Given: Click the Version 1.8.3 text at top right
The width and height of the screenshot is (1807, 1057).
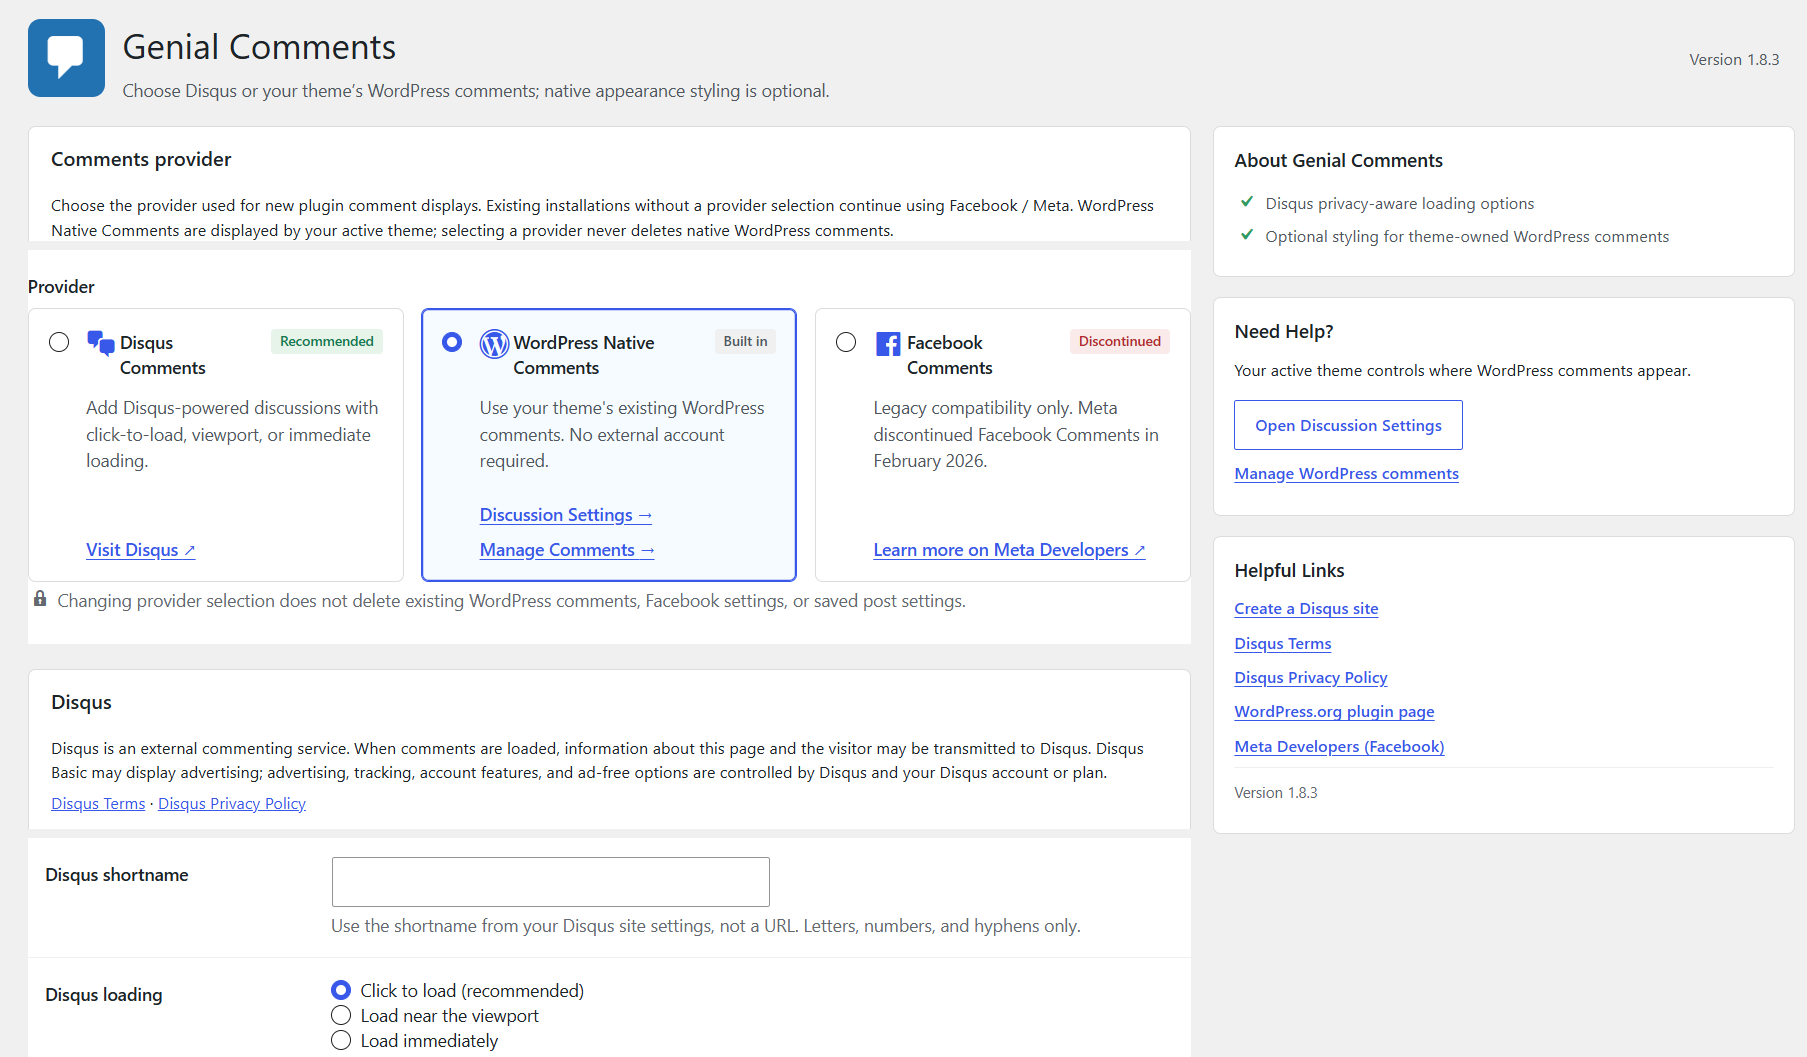Looking at the screenshot, I should pyautogui.click(x=1734, y=60).
